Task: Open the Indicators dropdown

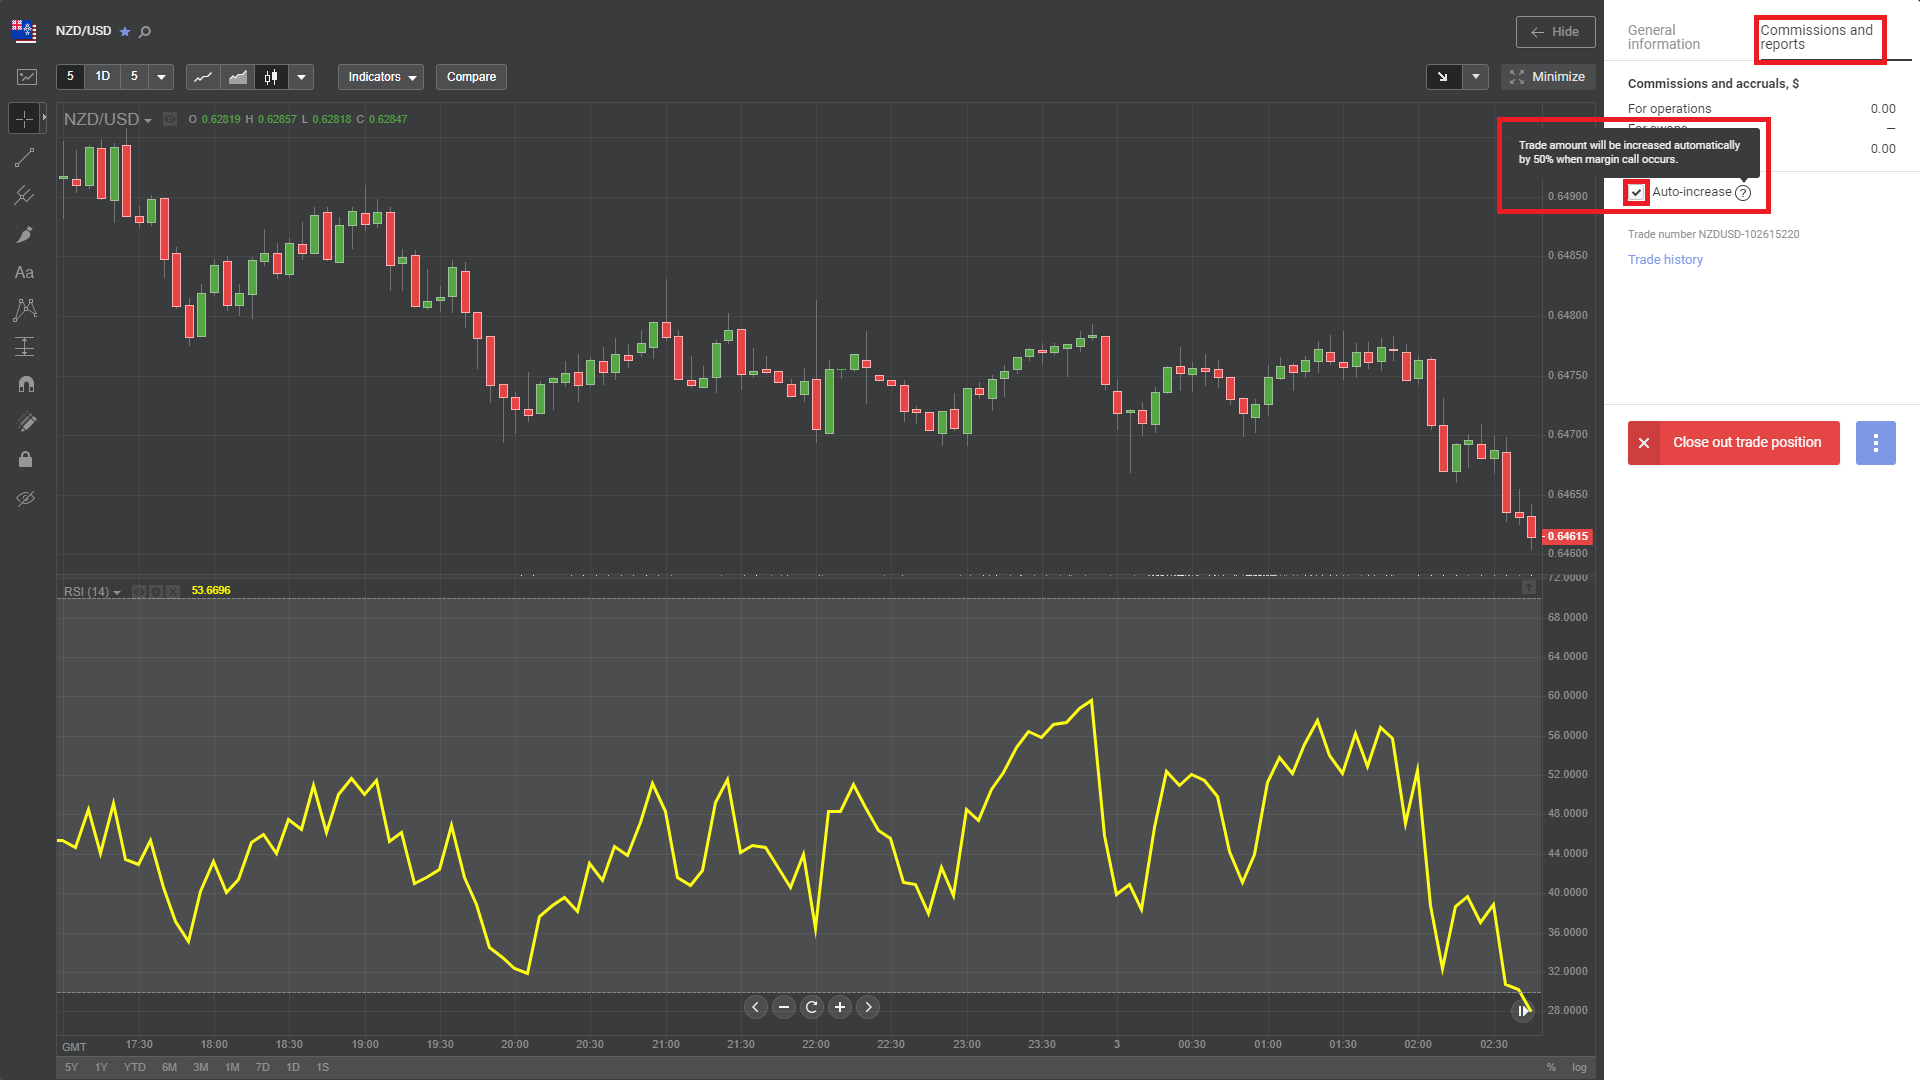Action: tap(381, 77)
